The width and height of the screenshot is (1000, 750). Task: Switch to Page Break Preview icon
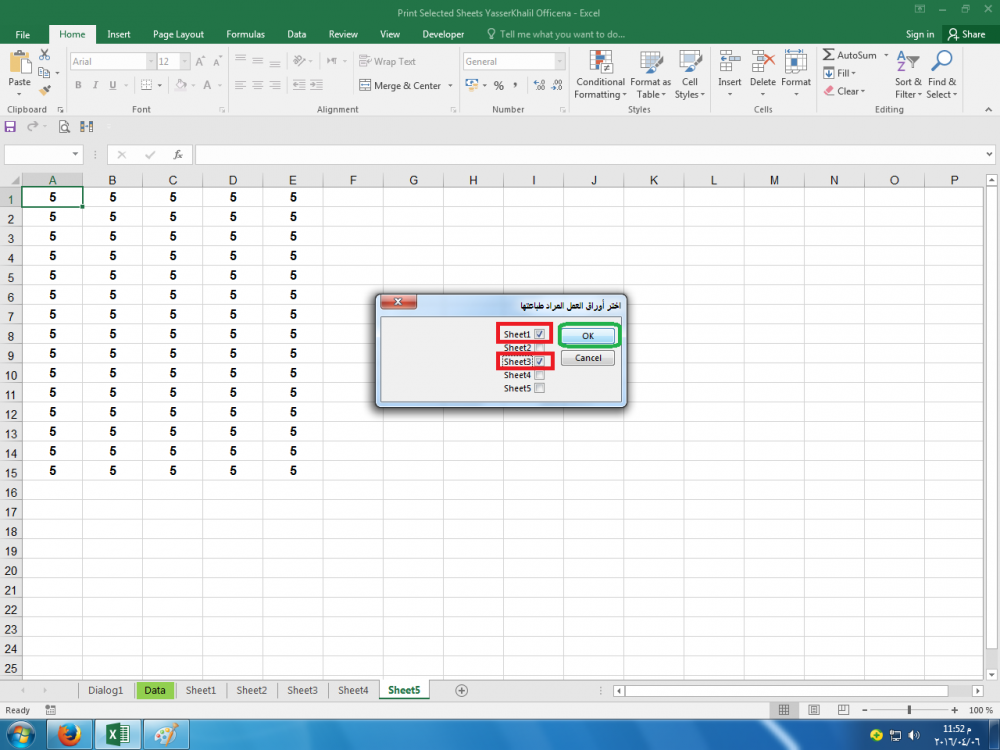coord(843,710)
